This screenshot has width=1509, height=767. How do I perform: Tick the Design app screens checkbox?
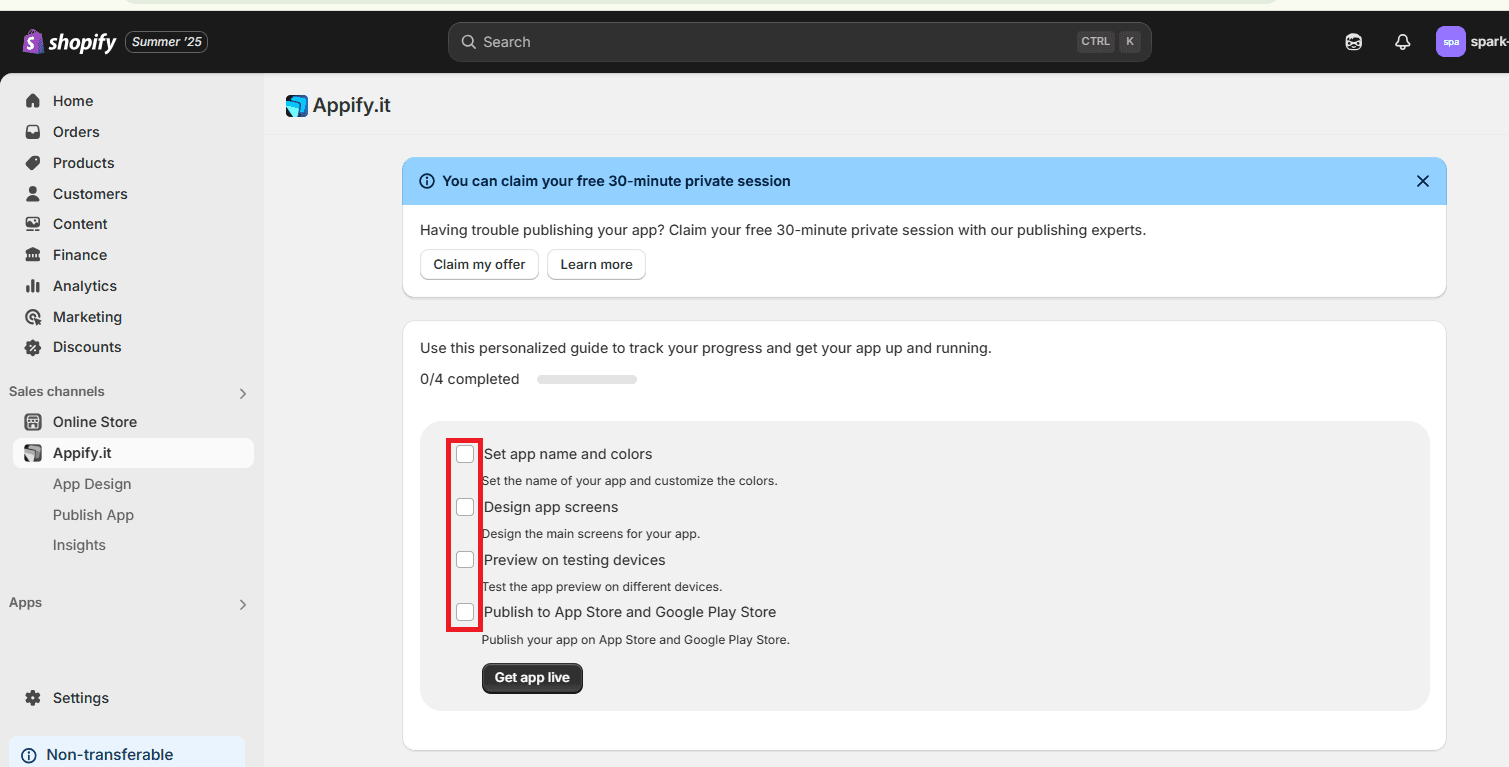[x=465, y=507]
